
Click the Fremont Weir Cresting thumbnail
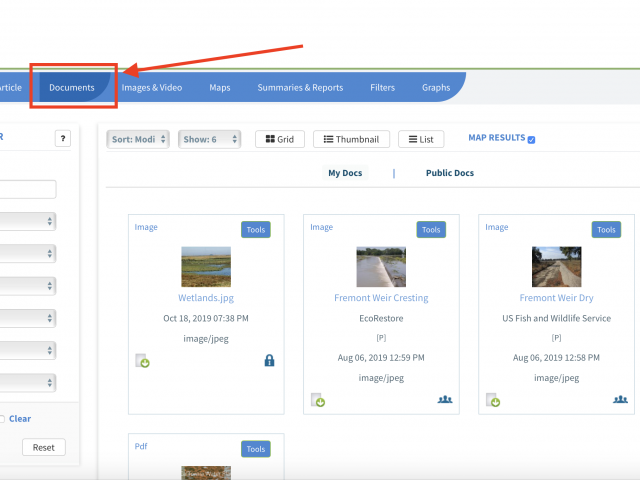point(381,267)
